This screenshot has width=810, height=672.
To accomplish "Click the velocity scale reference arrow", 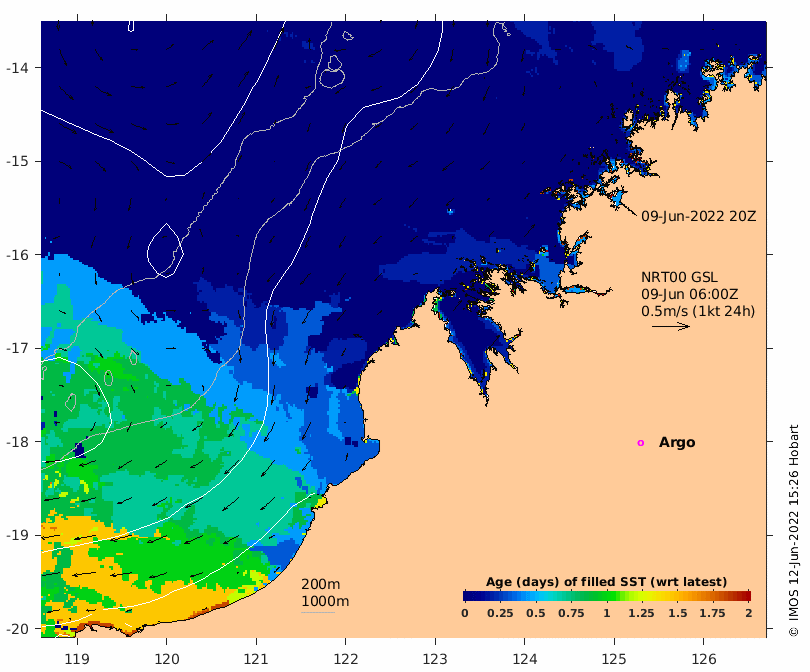I will (671, 326).
